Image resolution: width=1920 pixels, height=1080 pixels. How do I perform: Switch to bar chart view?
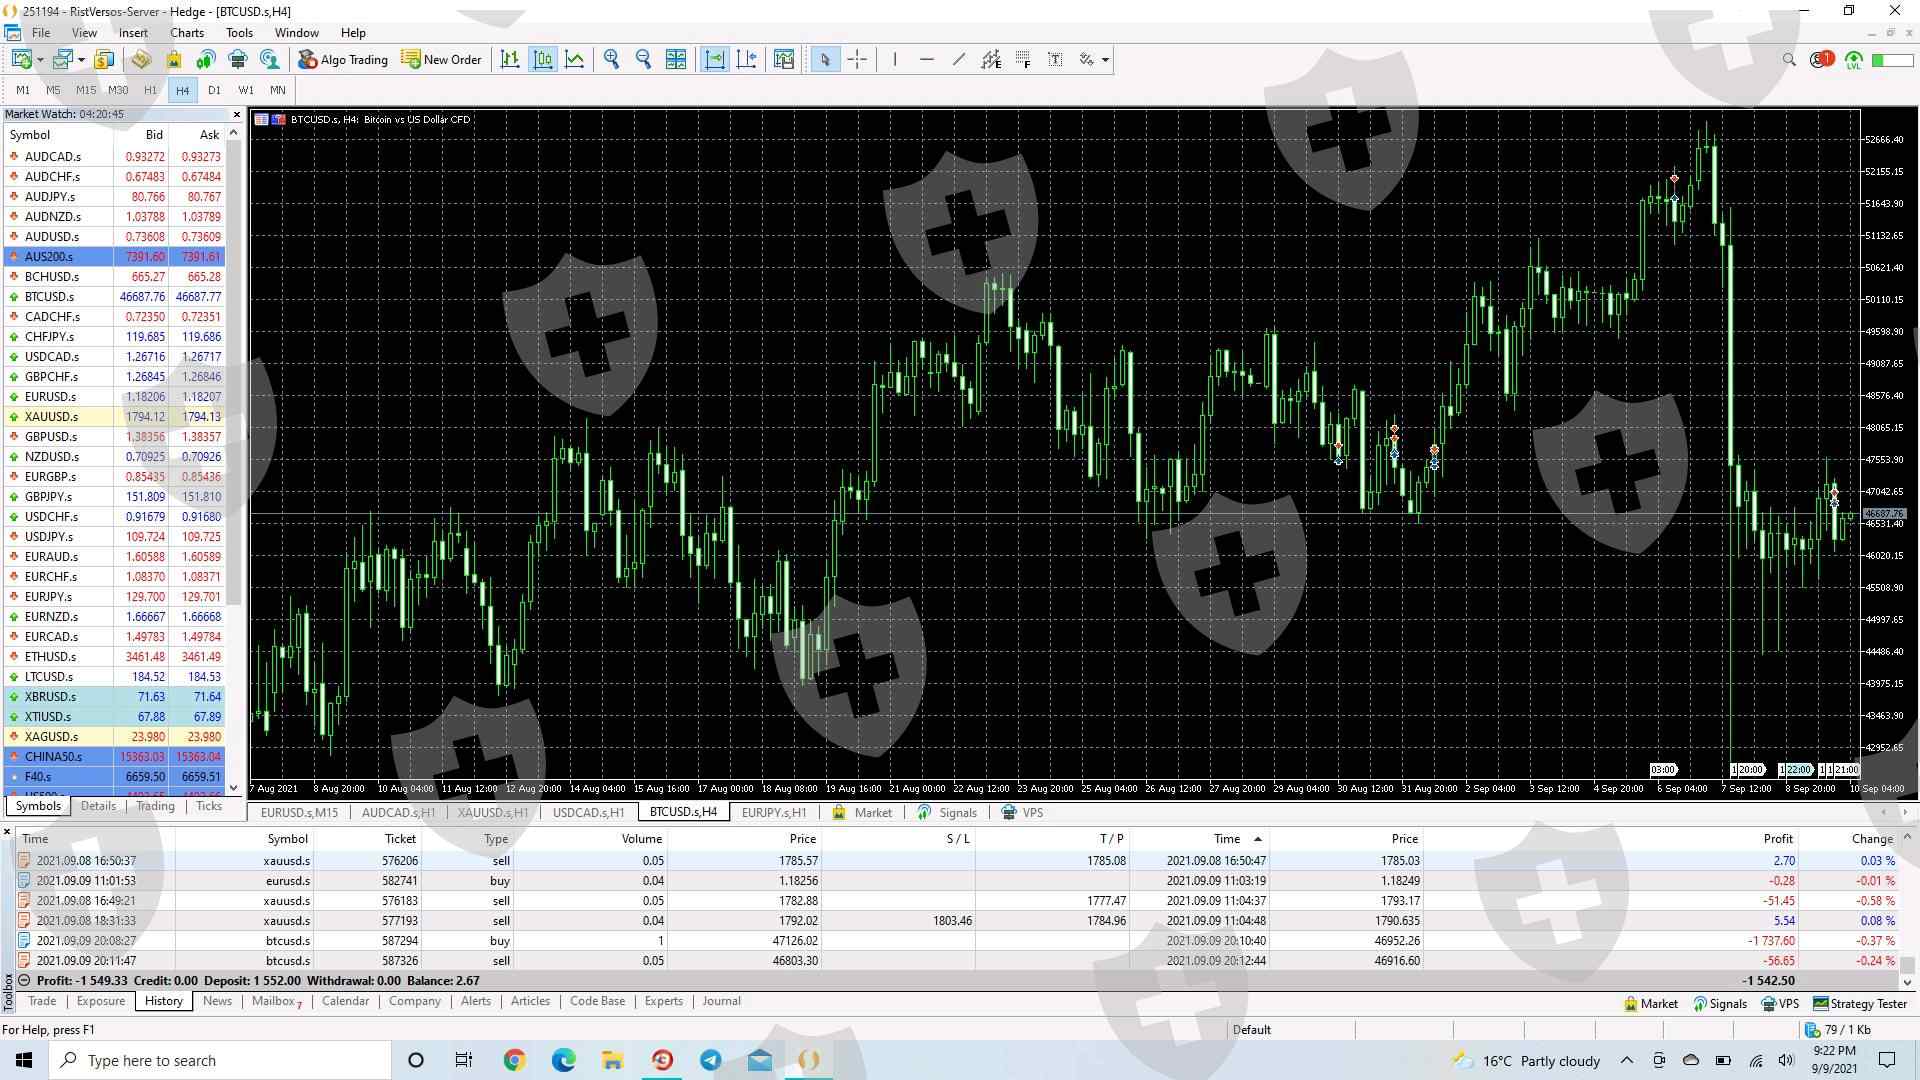coord(510,60)
